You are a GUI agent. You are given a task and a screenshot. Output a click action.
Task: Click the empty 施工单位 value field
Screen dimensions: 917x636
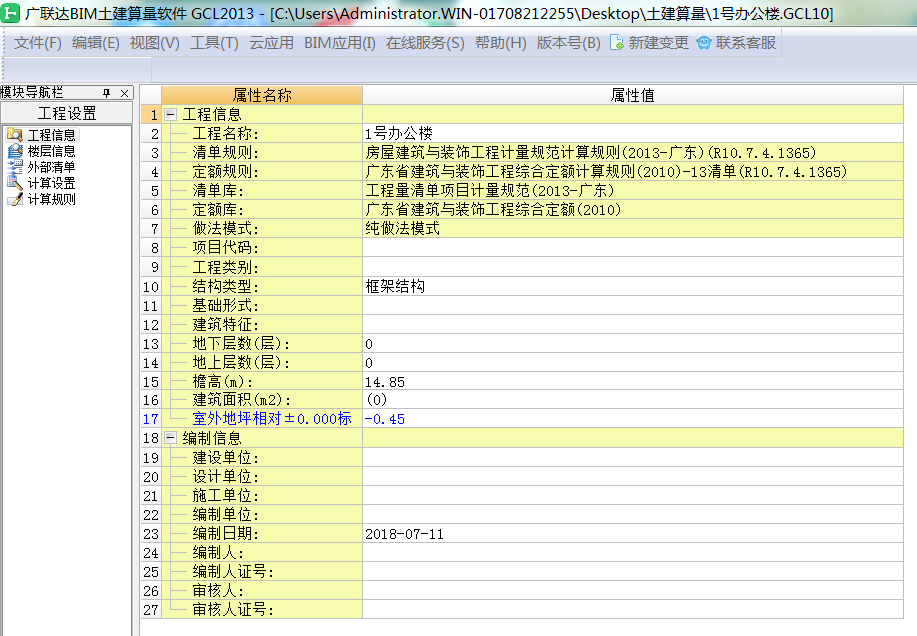[633, 496]
